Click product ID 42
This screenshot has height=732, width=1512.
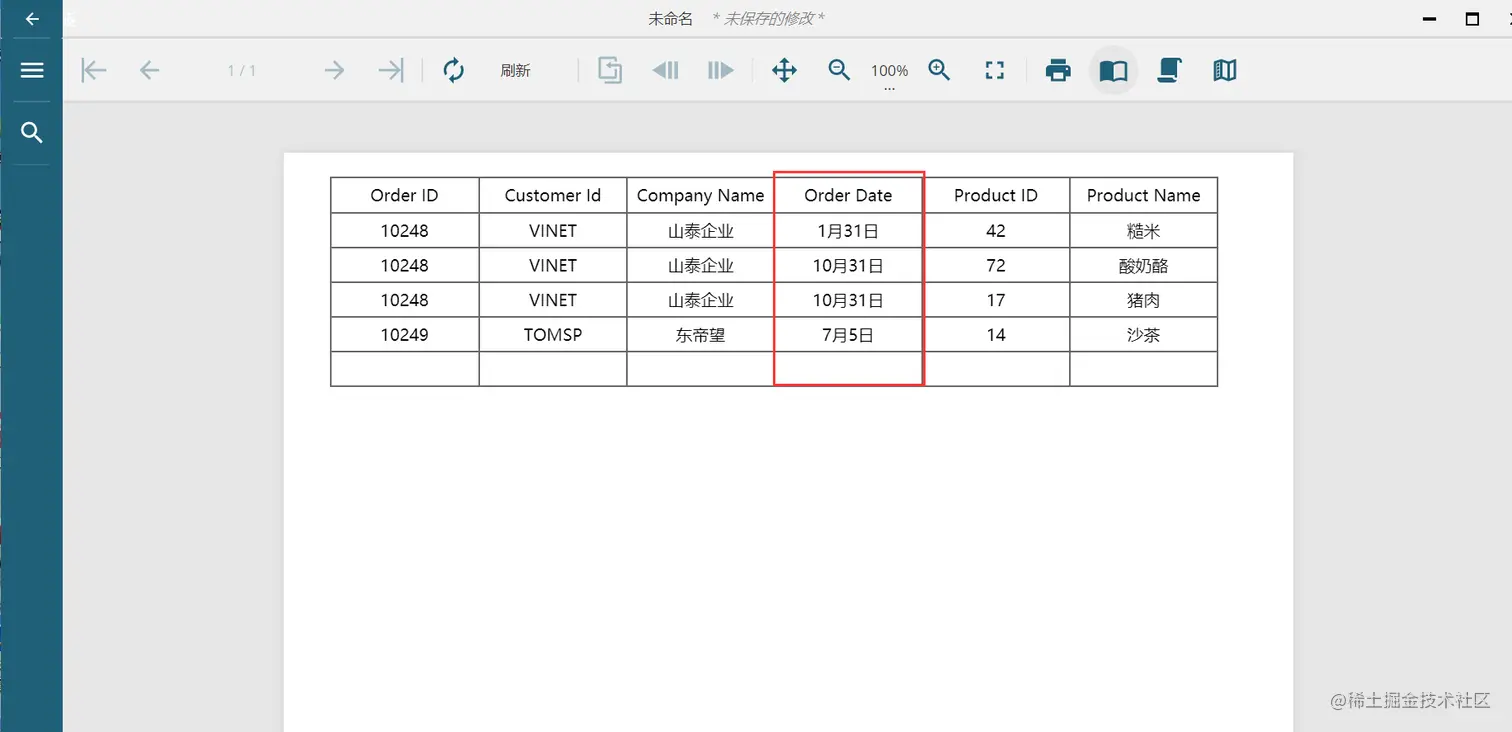click(996, 231)
